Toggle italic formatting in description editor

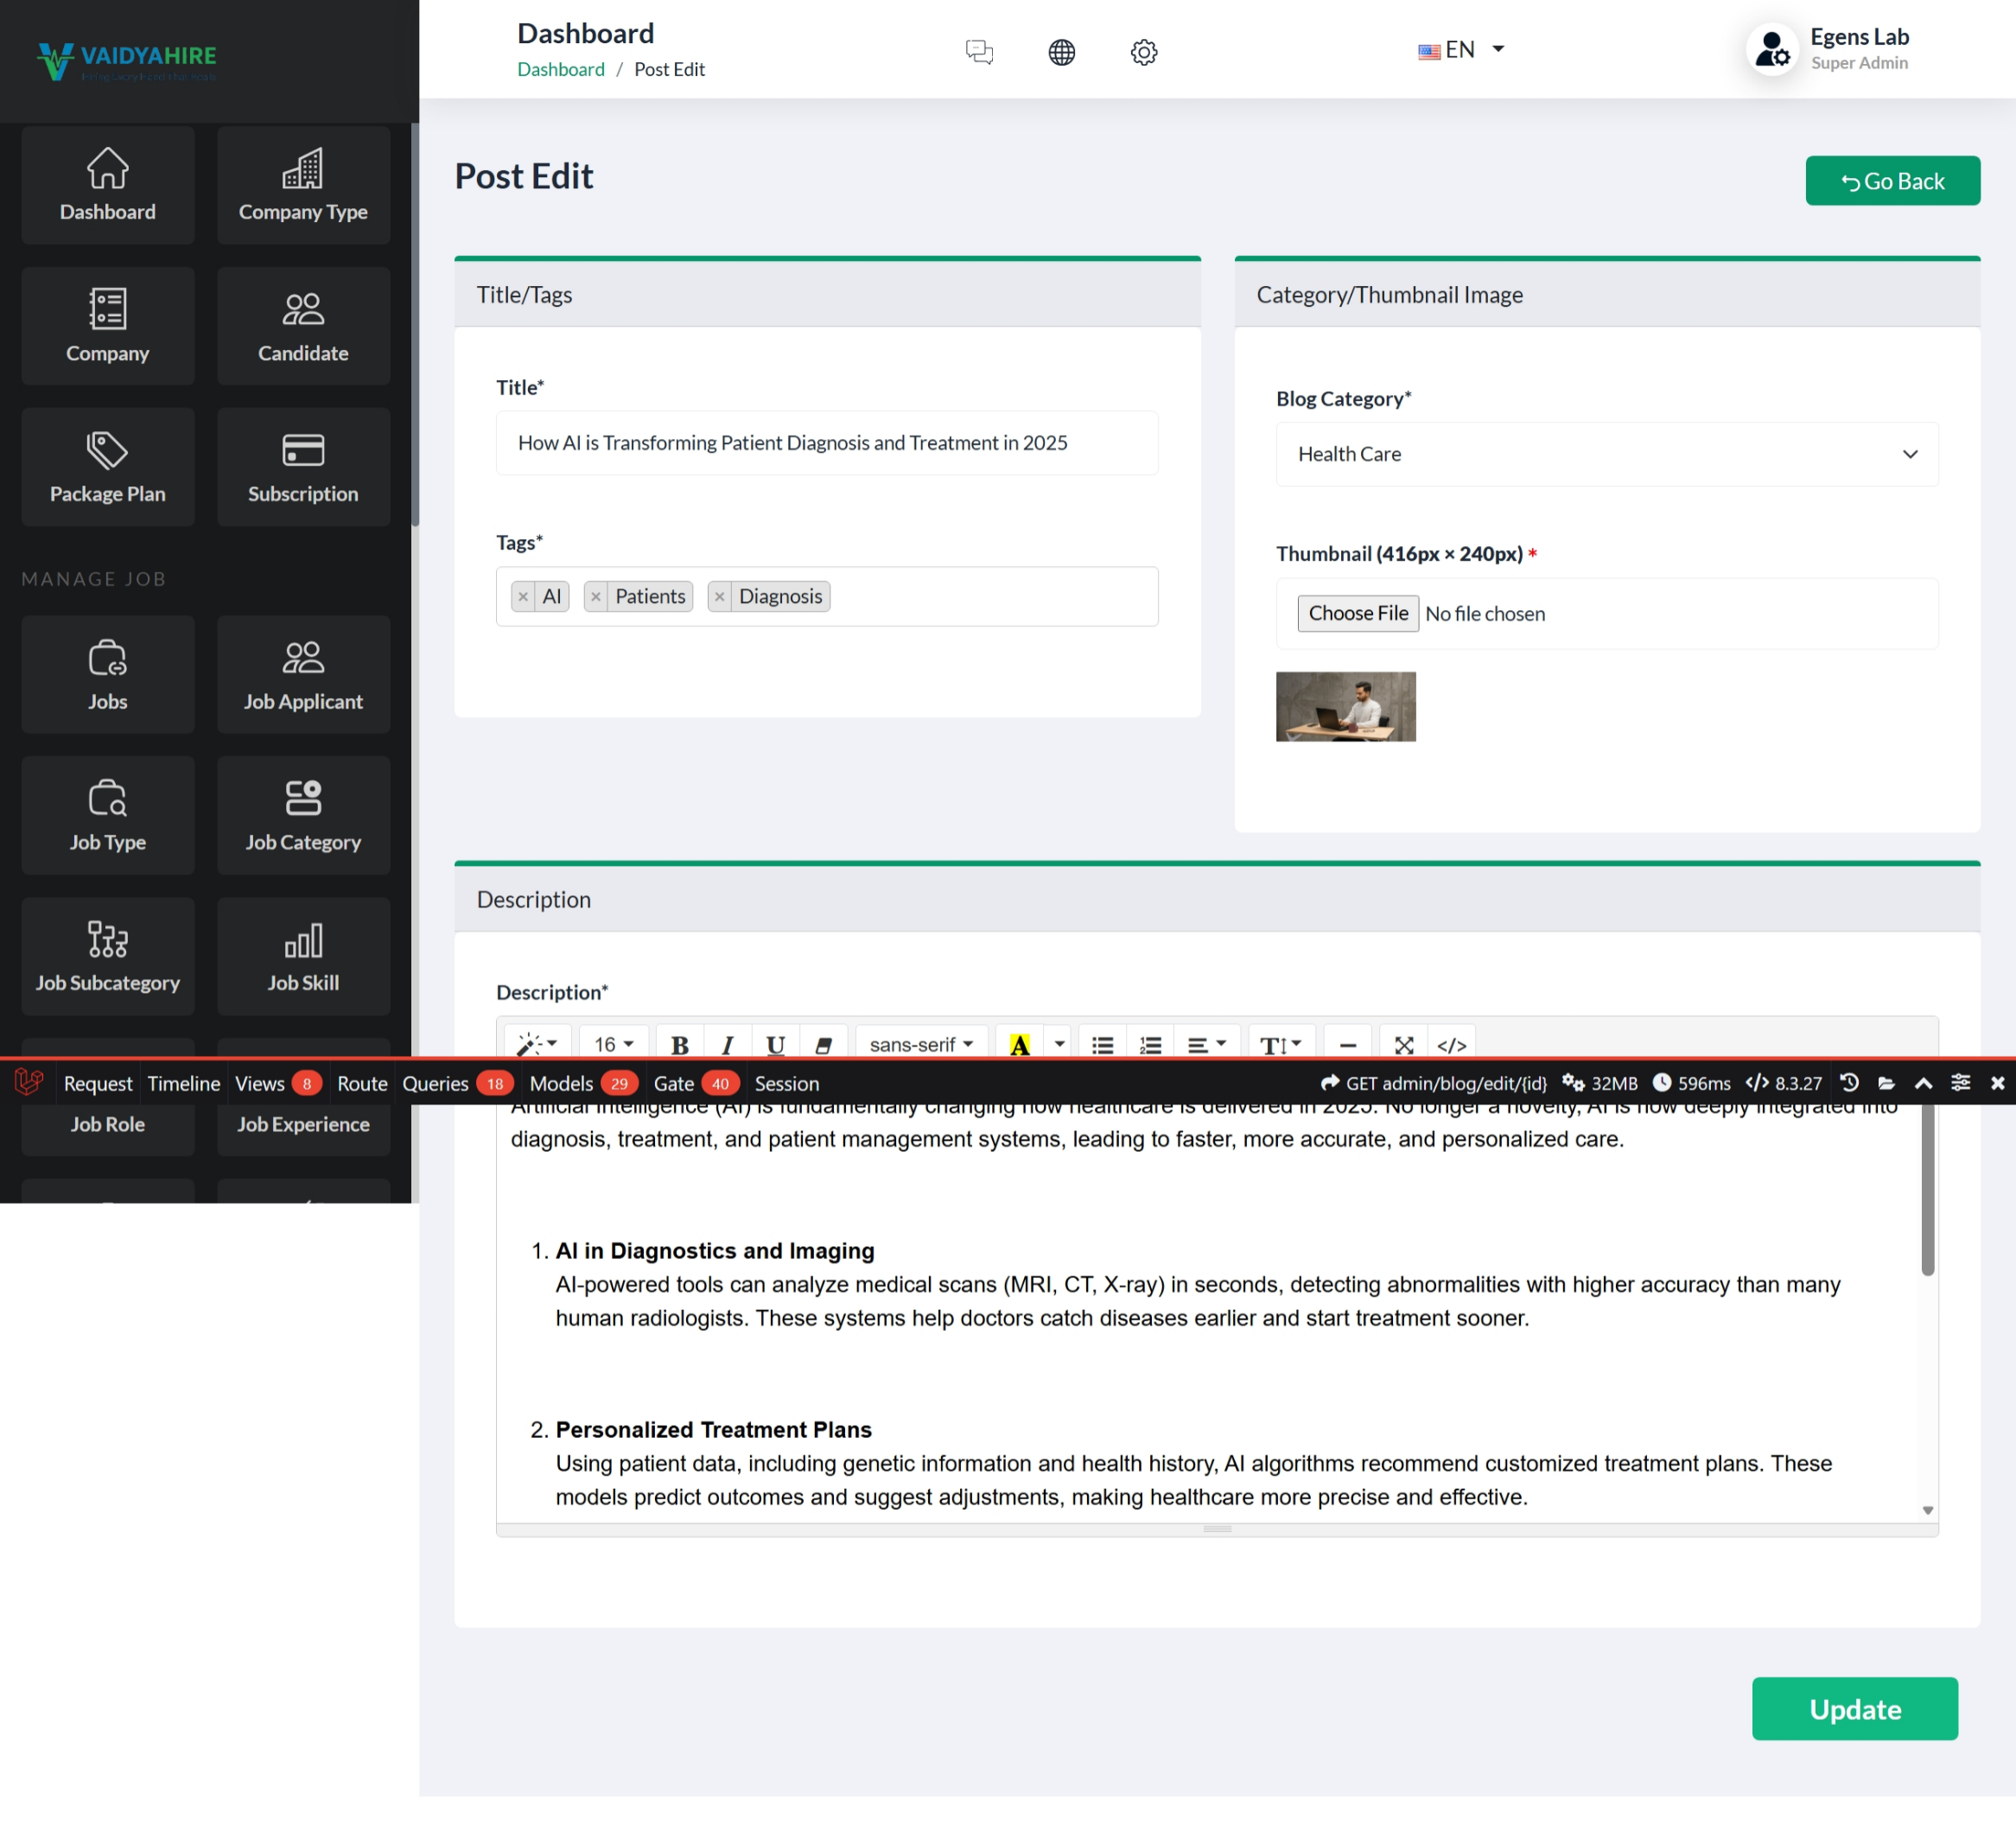(727, 1044)
